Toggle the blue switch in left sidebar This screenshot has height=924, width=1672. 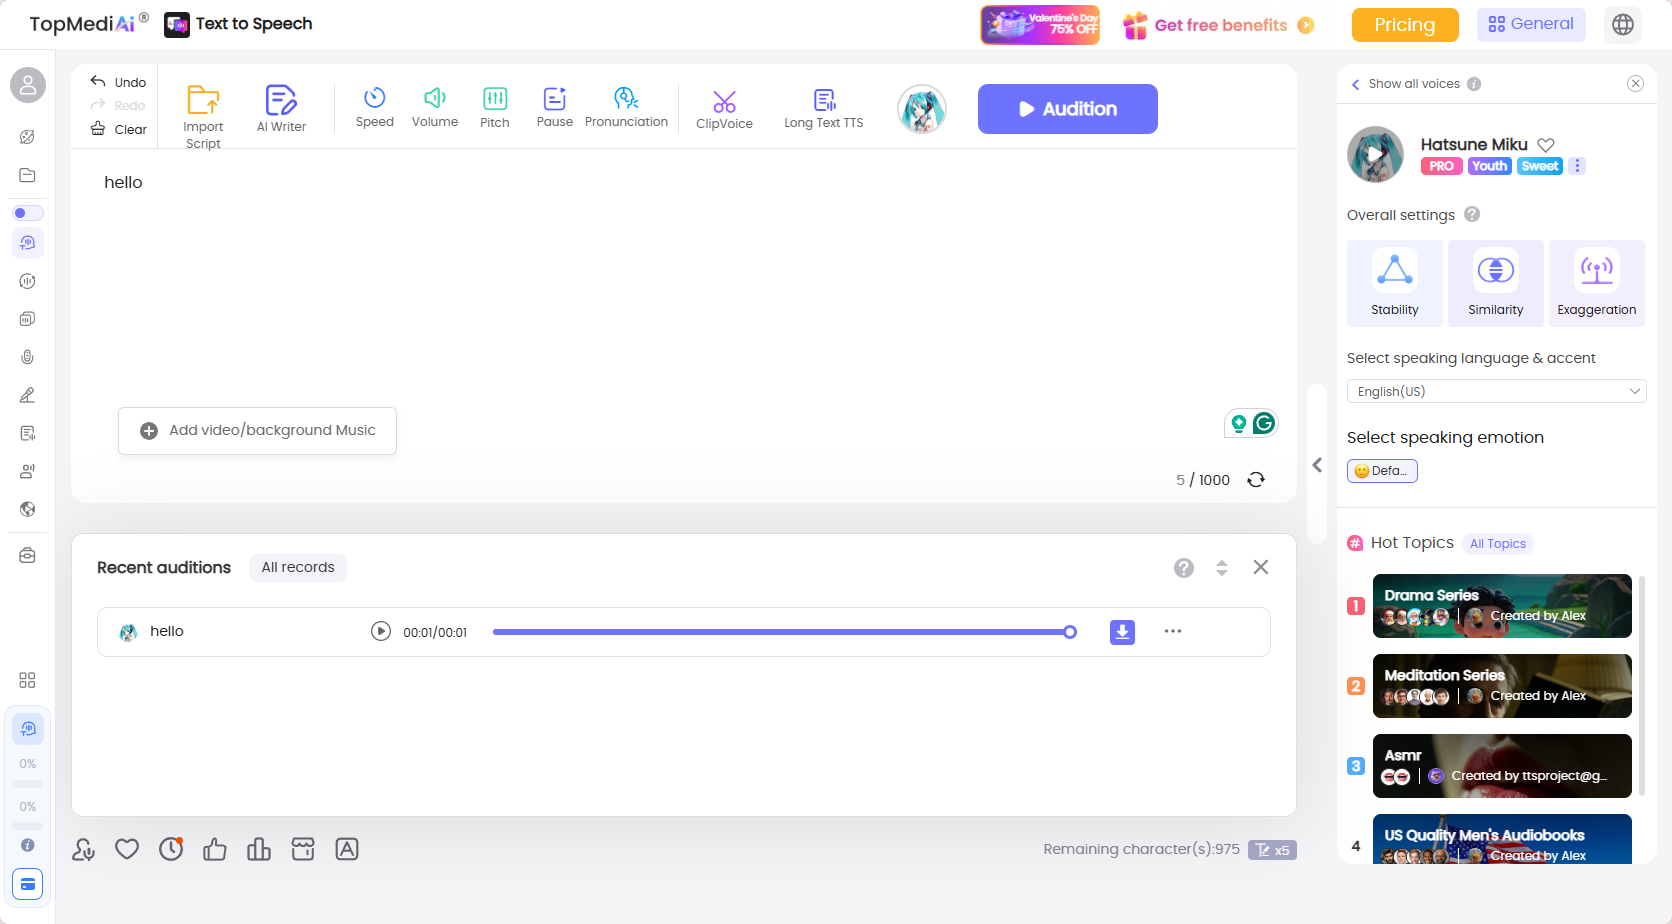(28, 213)
